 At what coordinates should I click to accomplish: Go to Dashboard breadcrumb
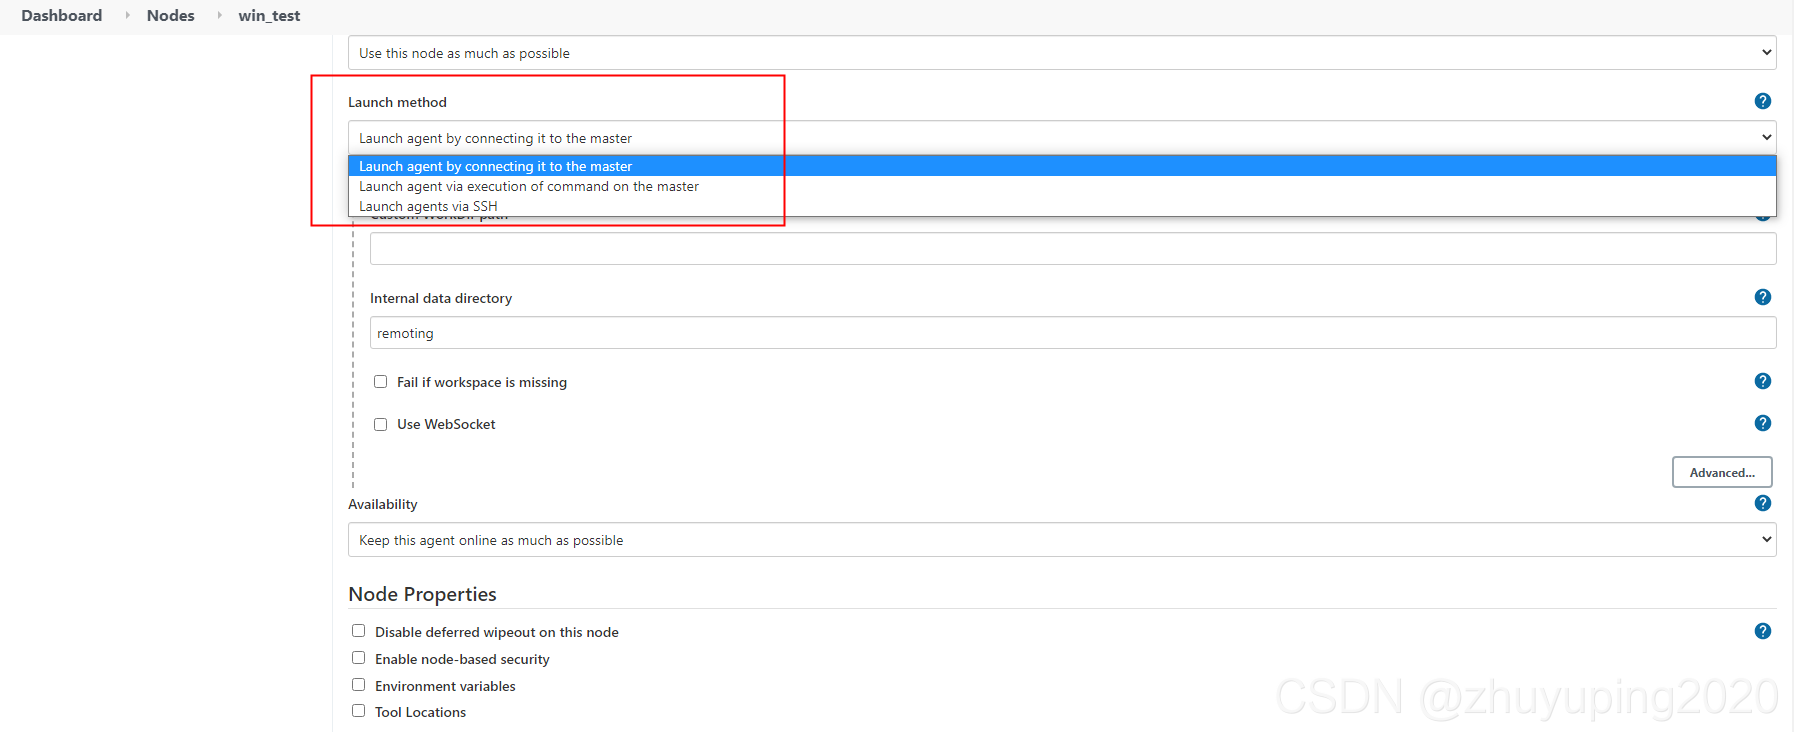61,16
